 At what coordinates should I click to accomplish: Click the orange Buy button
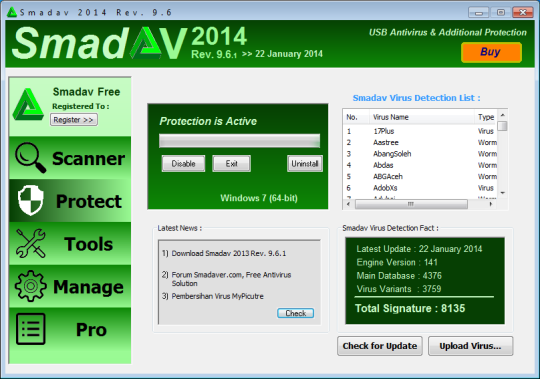tap(491, 52)
